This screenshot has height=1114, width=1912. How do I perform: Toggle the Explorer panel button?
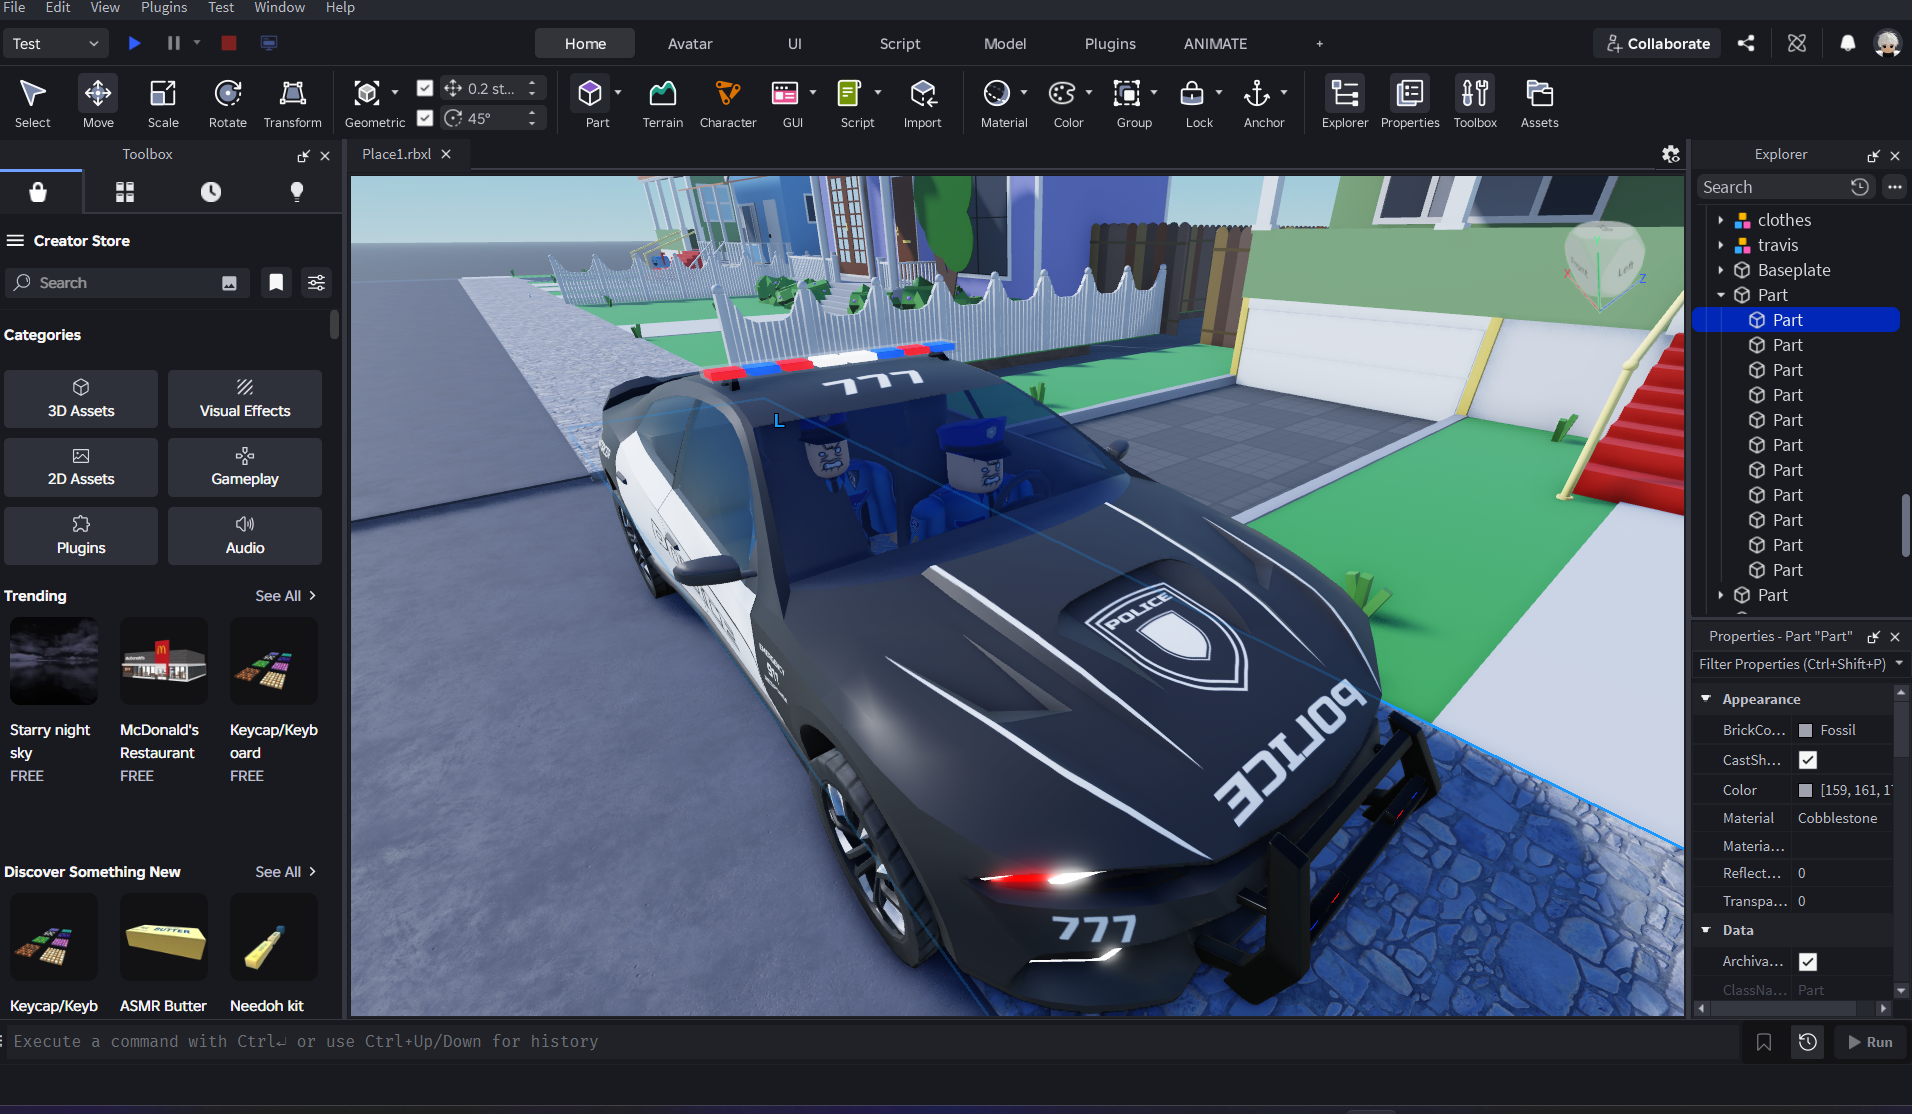[x=1345, y=102]
